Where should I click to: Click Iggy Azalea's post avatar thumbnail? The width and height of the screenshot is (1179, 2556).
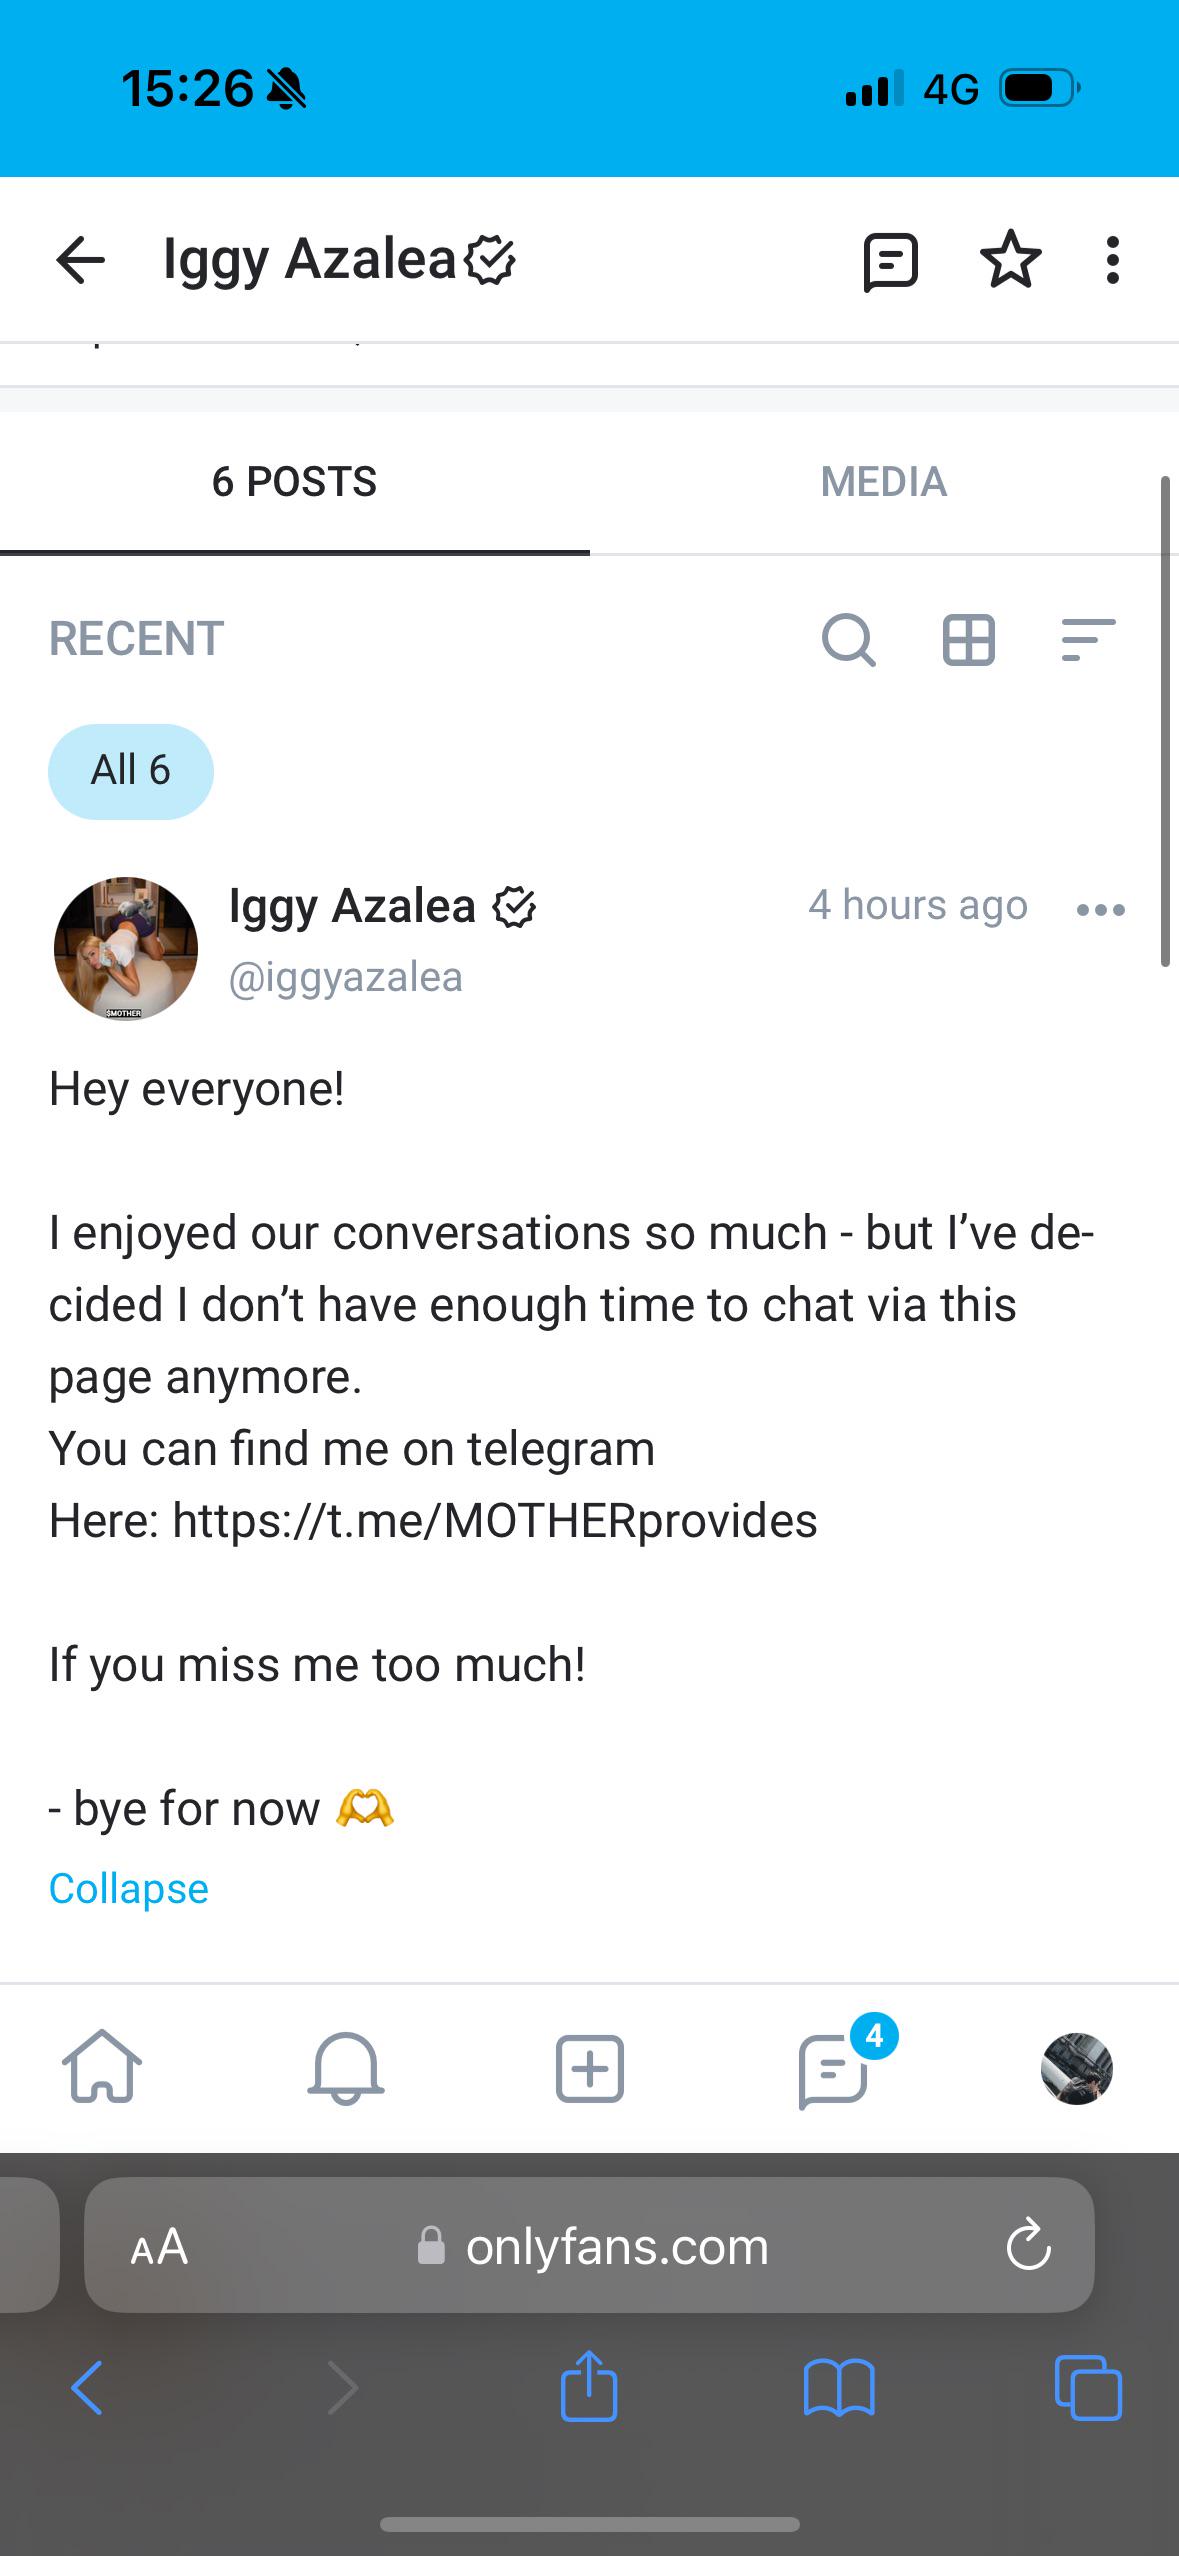(x=126, y=948)
